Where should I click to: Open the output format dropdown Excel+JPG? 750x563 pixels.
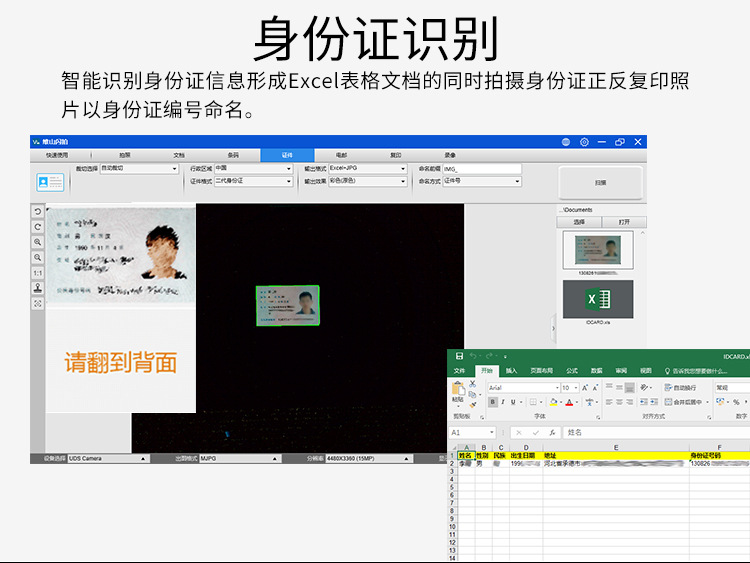(x=367, y=168)
